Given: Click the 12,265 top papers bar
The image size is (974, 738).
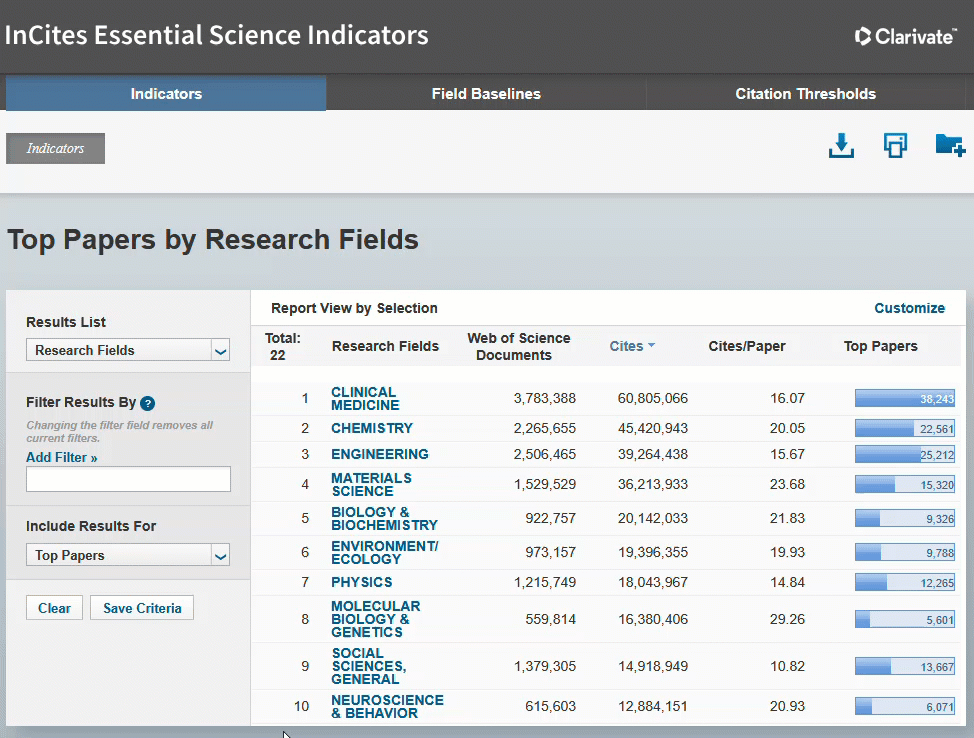Looking at the screenshot, I should pyautogui.click(x=904, y=582).
